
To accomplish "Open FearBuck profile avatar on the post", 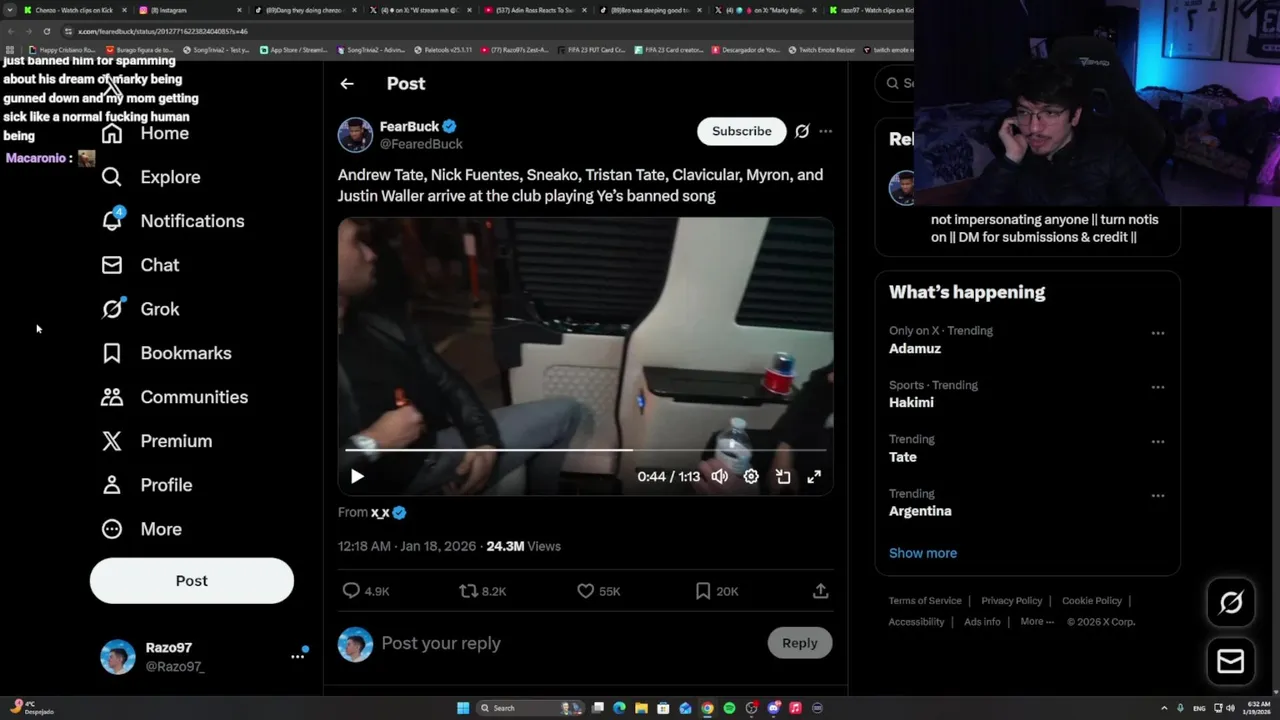I will 355,135.
